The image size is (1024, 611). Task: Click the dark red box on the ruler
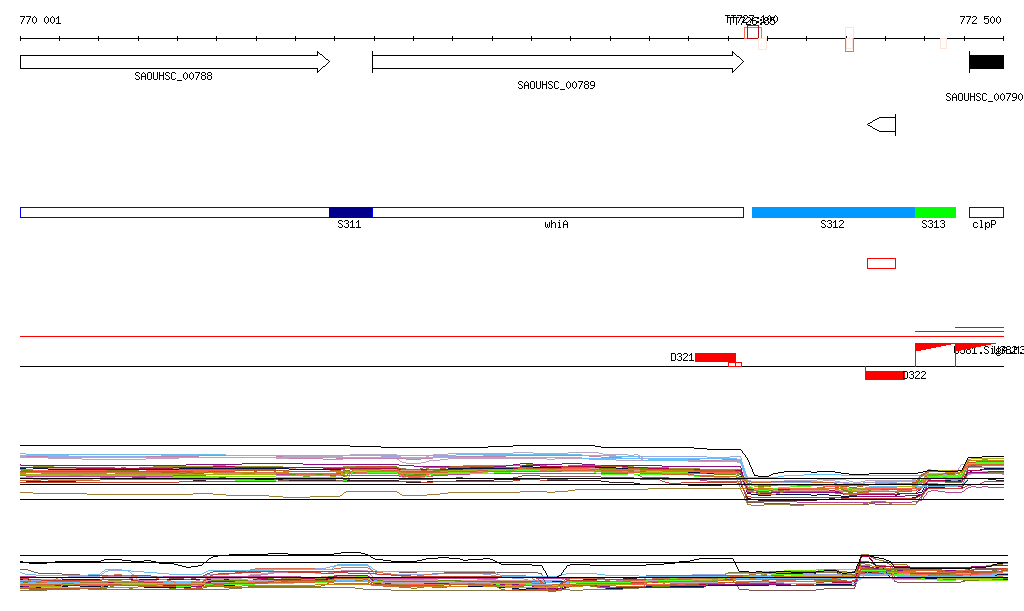point(752,33)
